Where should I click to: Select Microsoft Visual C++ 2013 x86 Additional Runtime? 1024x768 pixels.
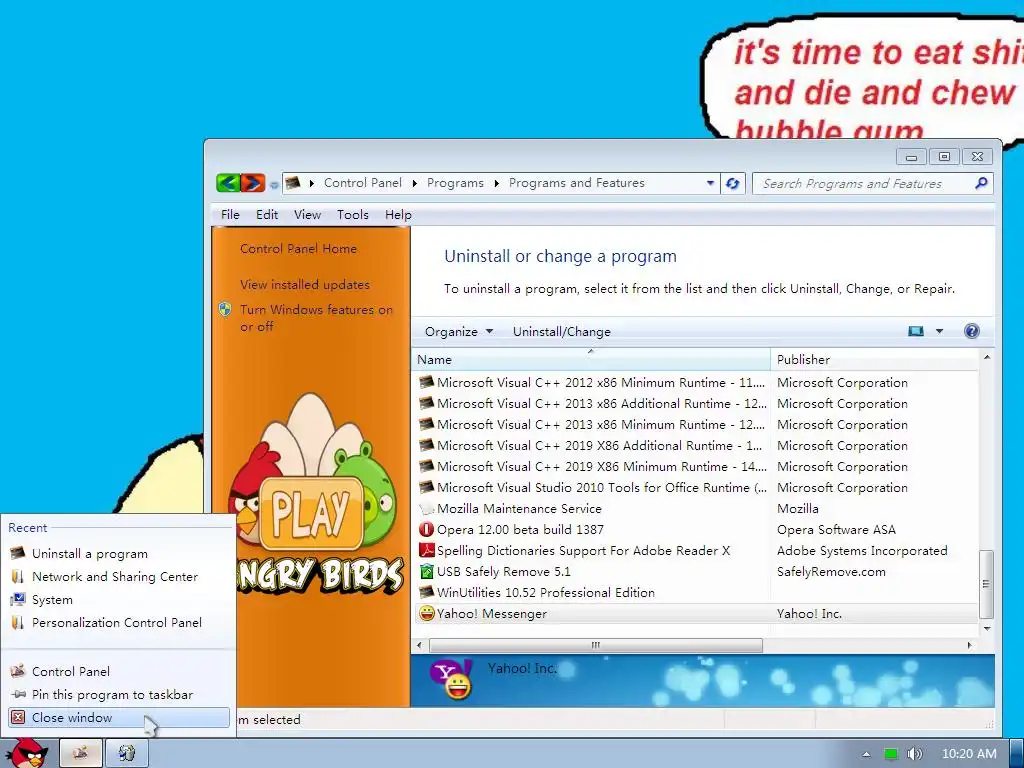[x=601, y=404]
